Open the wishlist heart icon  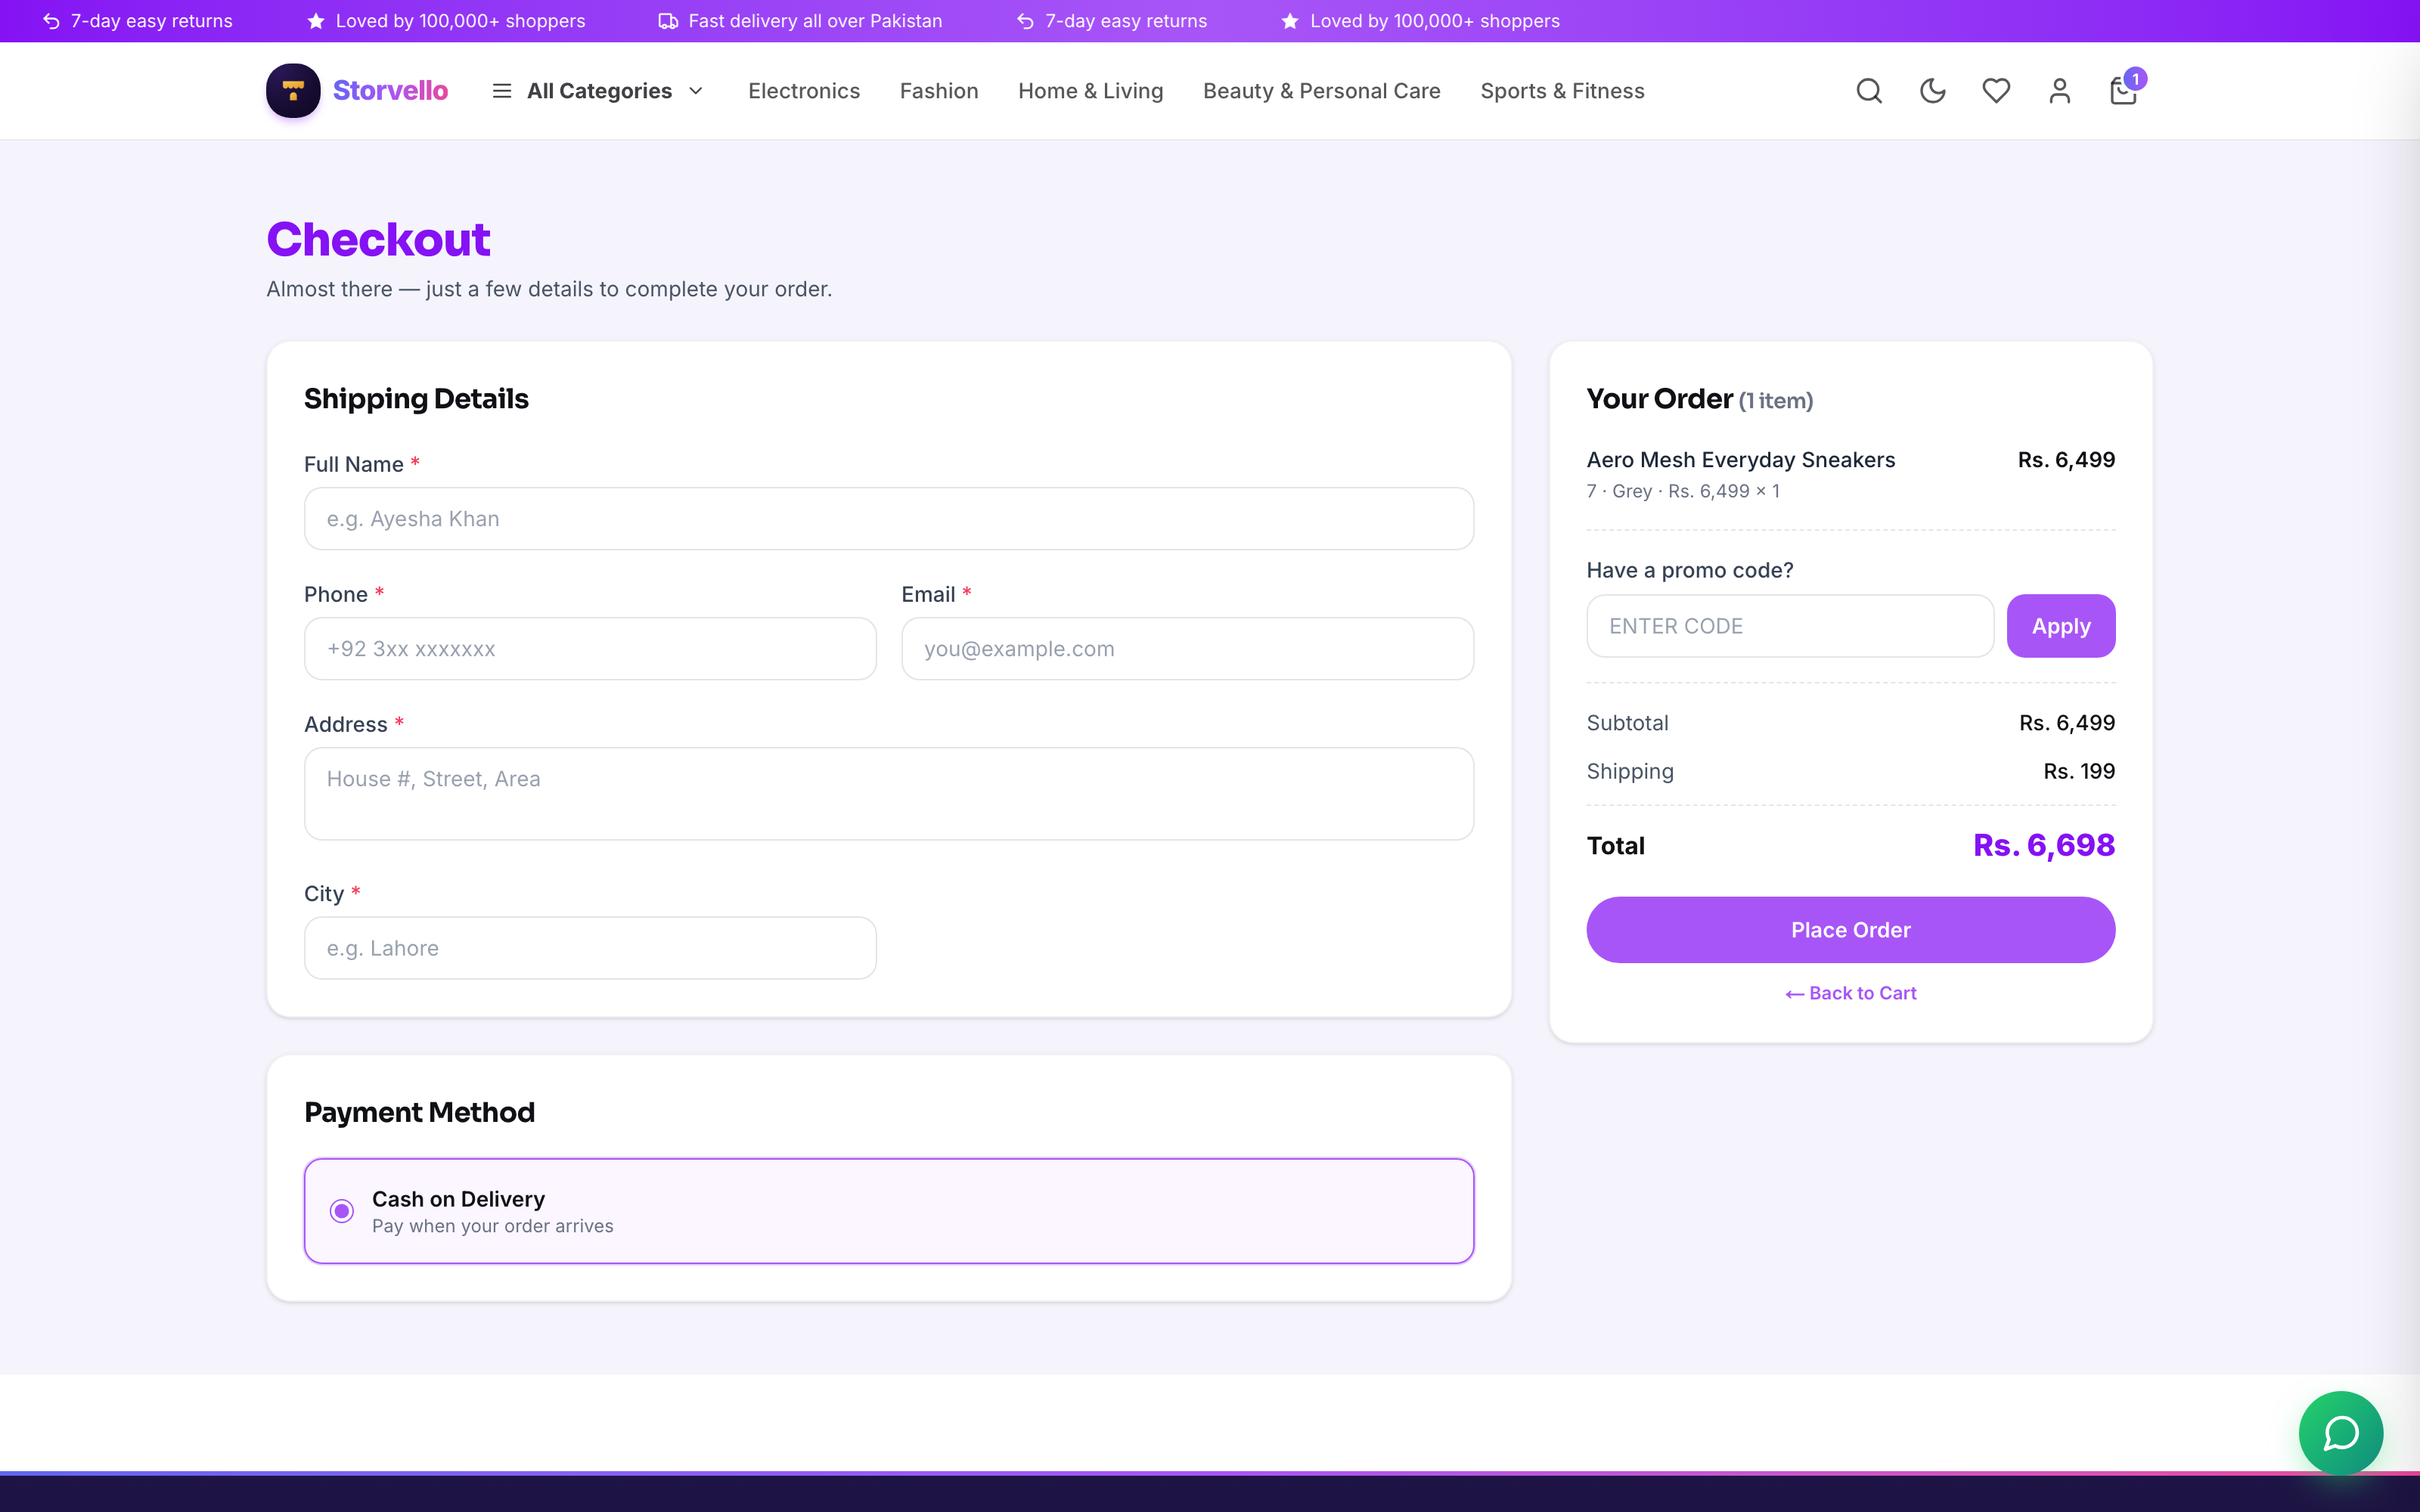tap(1996, 91)
